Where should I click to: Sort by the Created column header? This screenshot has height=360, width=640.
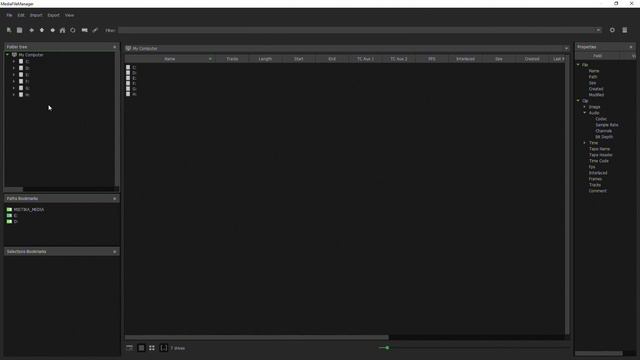(x=532, y=59)
